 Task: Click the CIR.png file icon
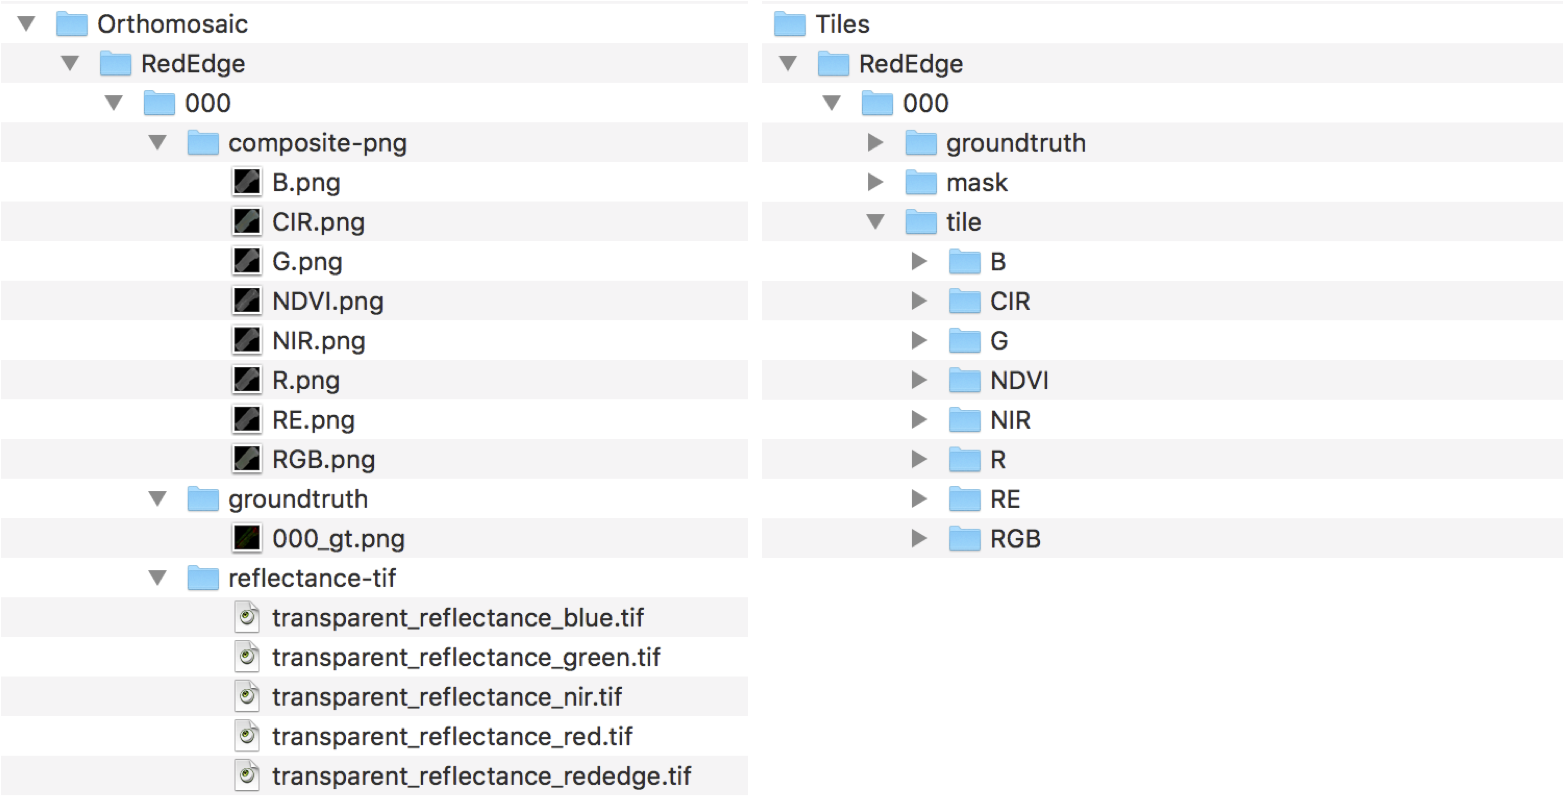coord(247,222)
